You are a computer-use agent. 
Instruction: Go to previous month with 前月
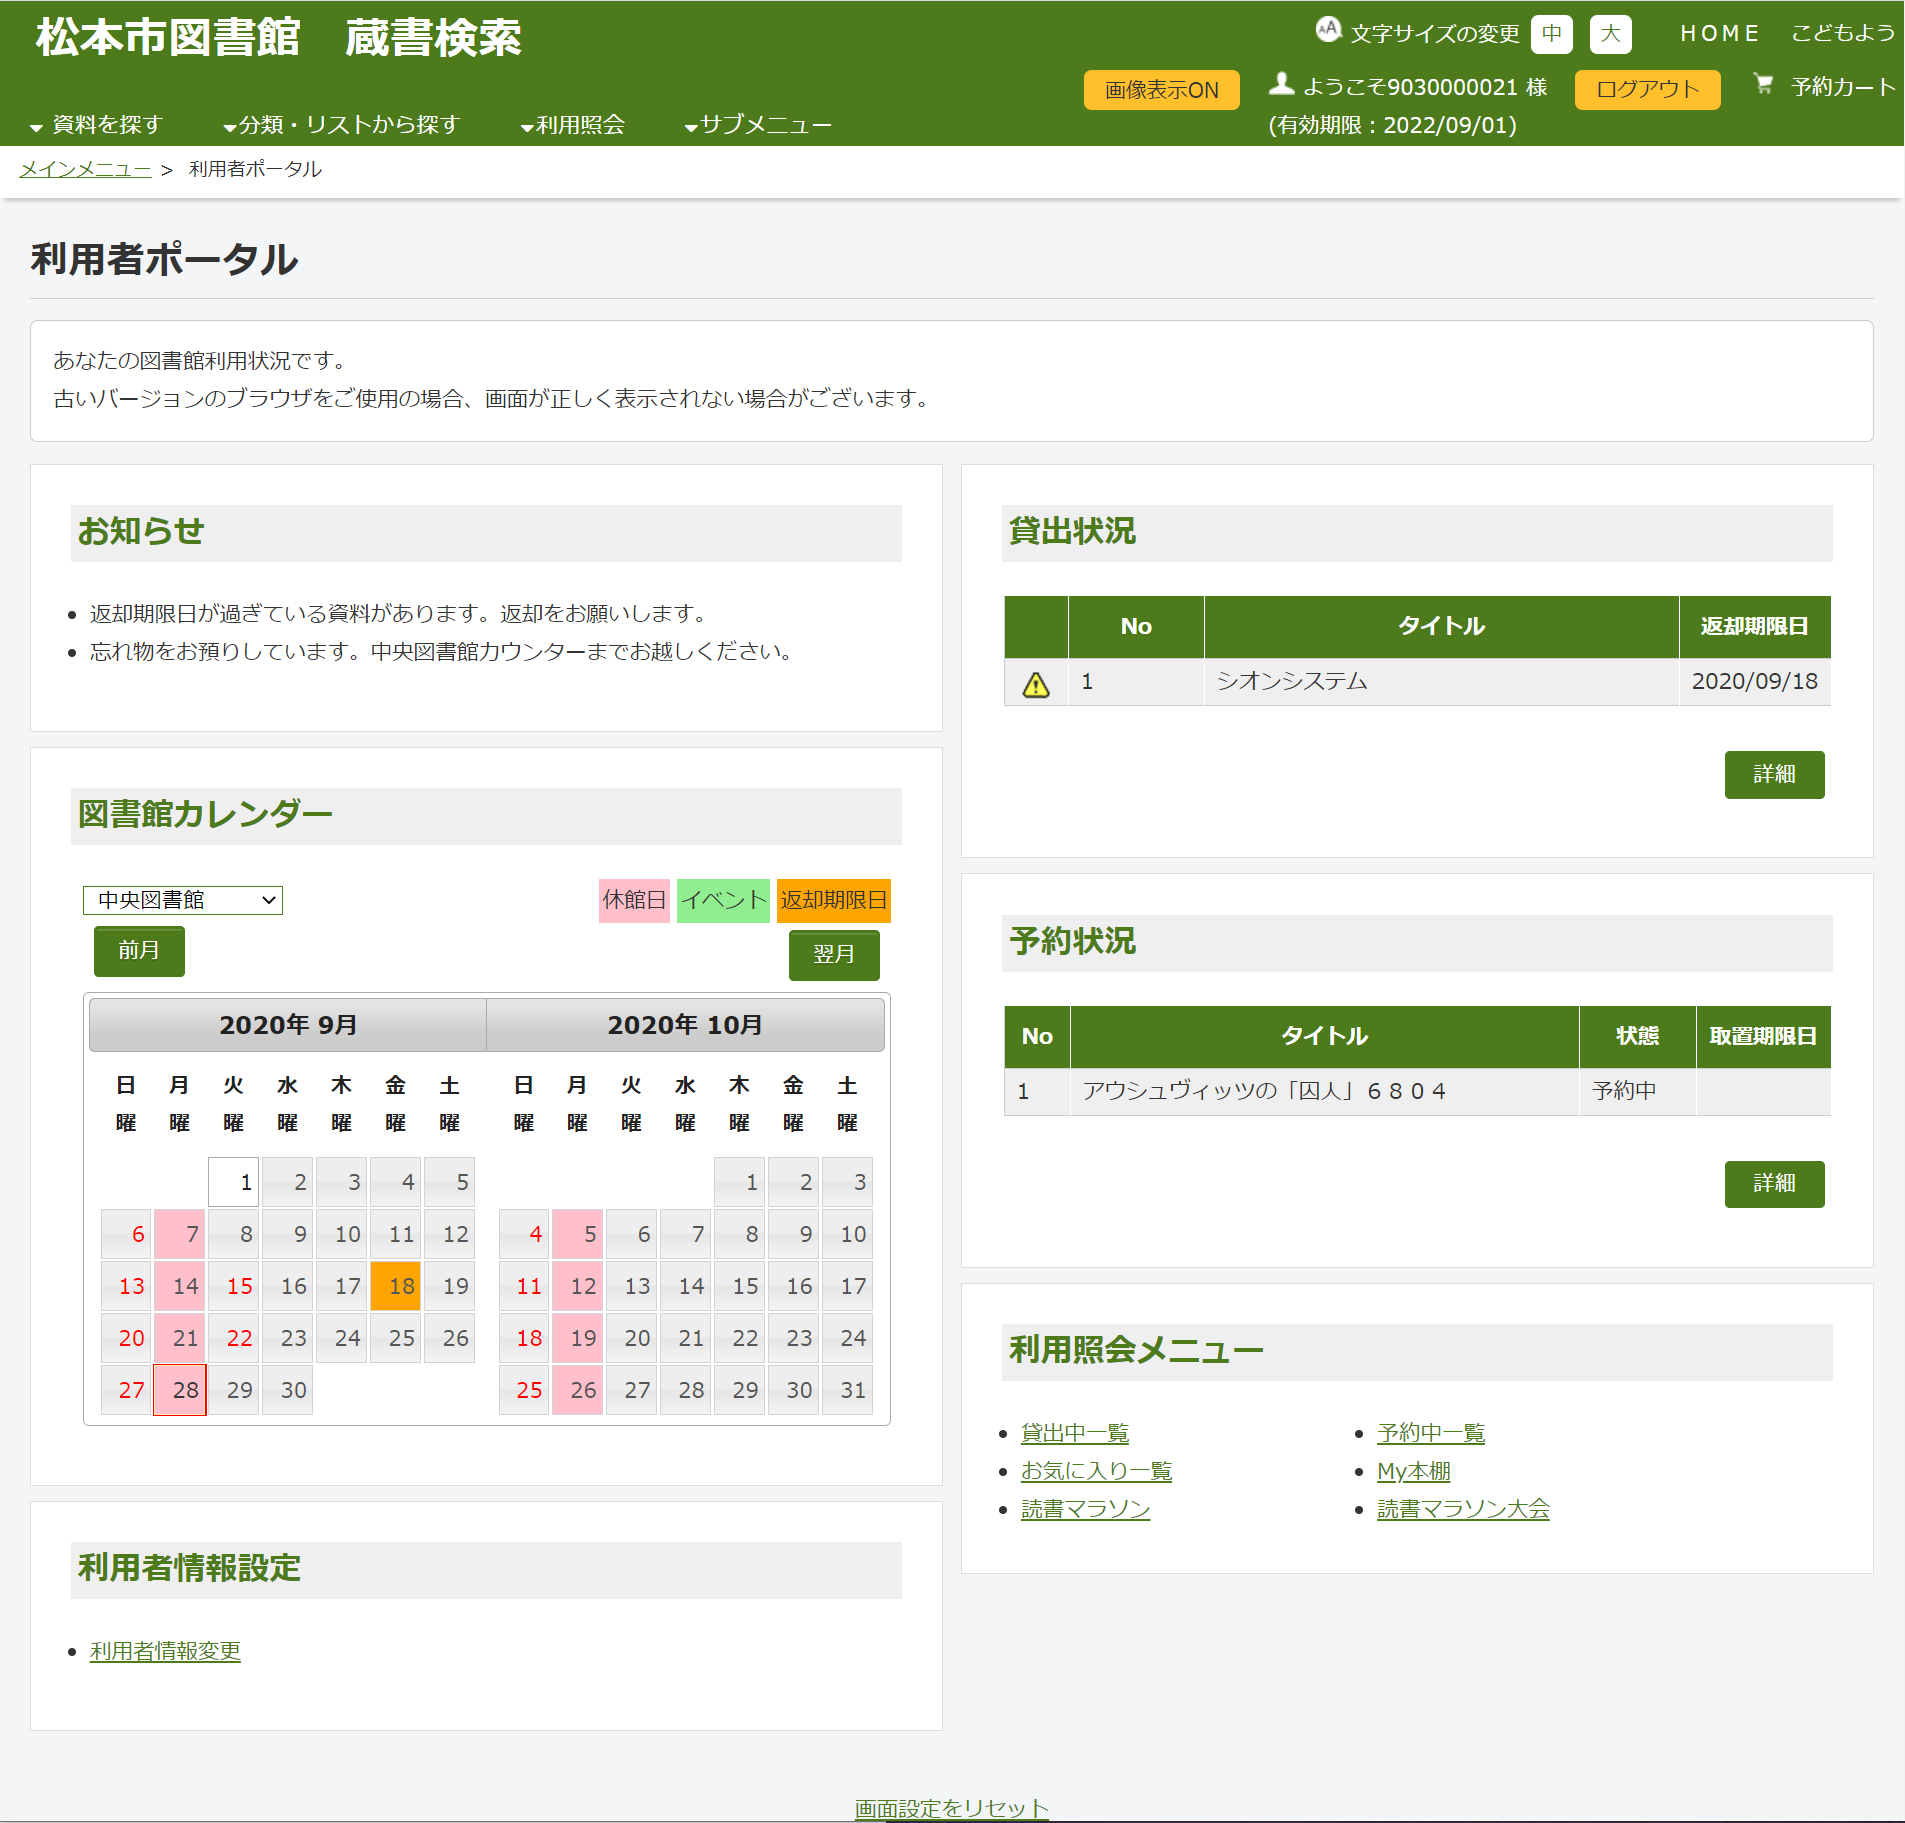tap(139, 951)
